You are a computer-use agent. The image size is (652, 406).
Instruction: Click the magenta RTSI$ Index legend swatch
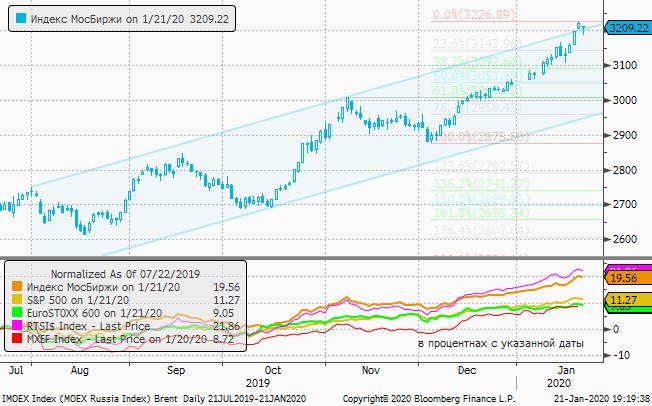coord(17,325)
